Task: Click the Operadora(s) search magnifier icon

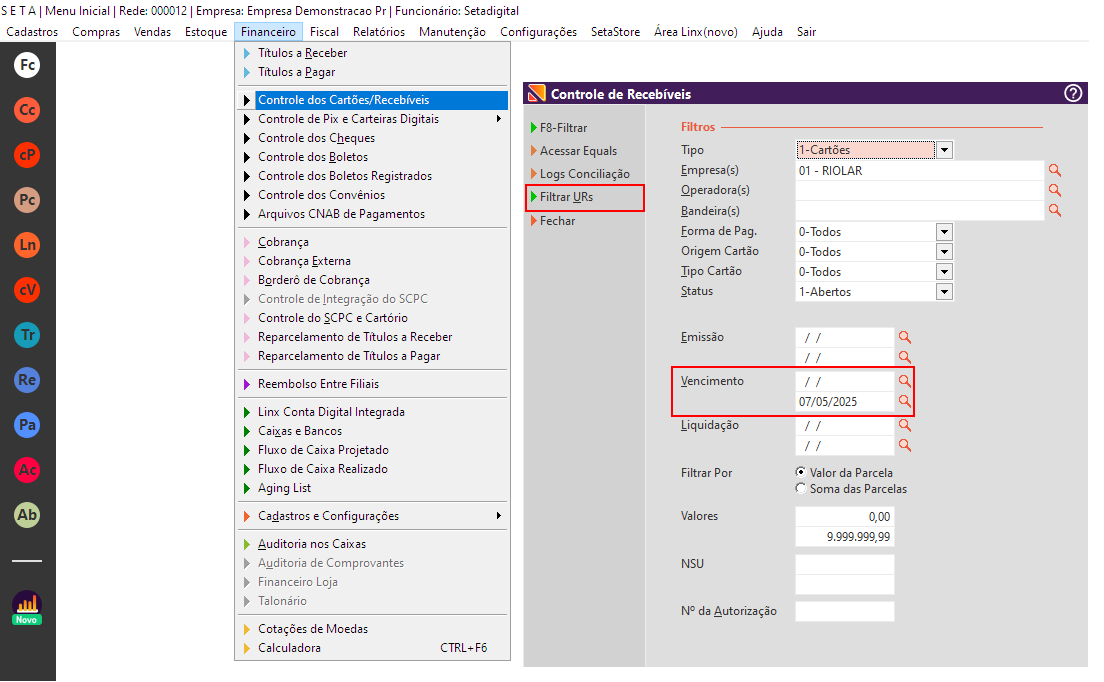Action: pos(1054,190)
